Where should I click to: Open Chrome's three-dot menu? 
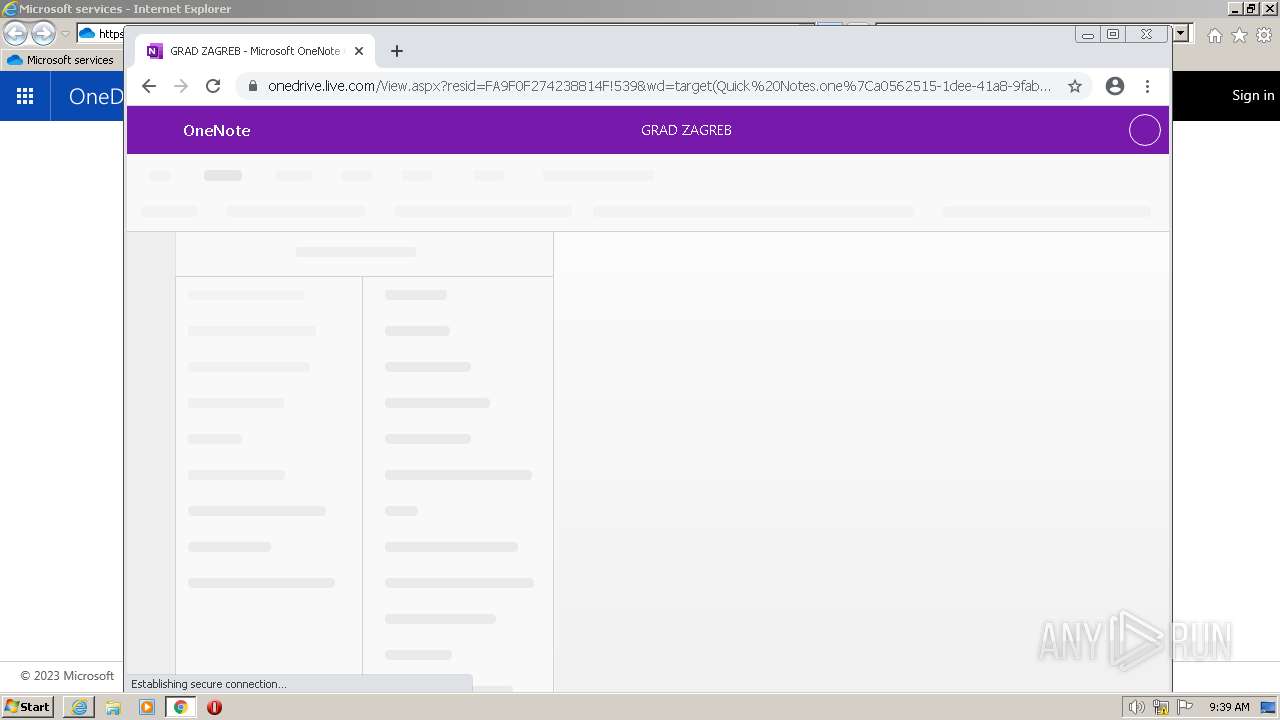pos(1147,86)
